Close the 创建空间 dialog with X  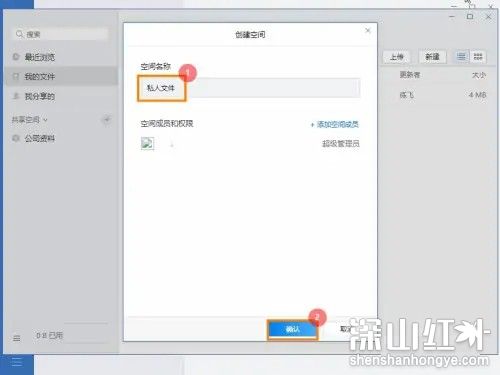(x=368, y=31)
